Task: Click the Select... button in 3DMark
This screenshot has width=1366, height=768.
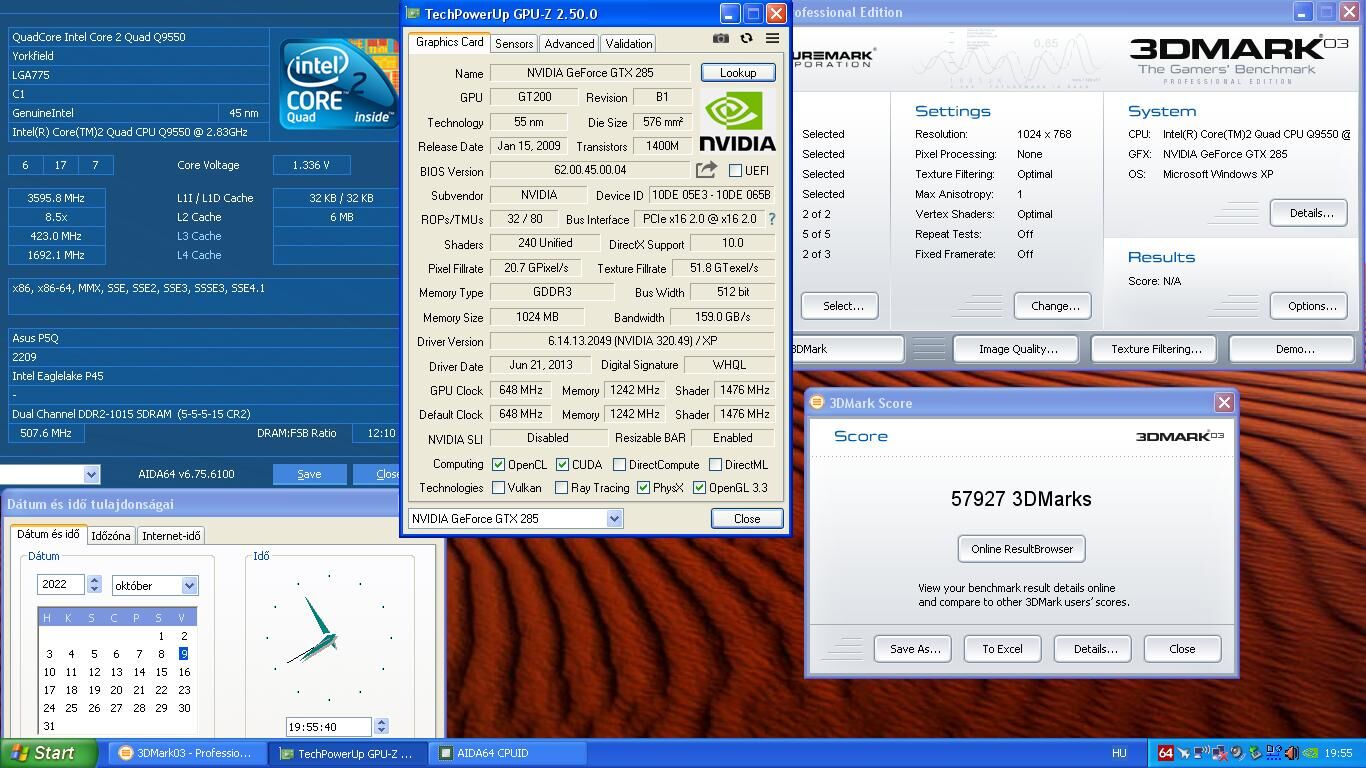Action: point(842,306)
